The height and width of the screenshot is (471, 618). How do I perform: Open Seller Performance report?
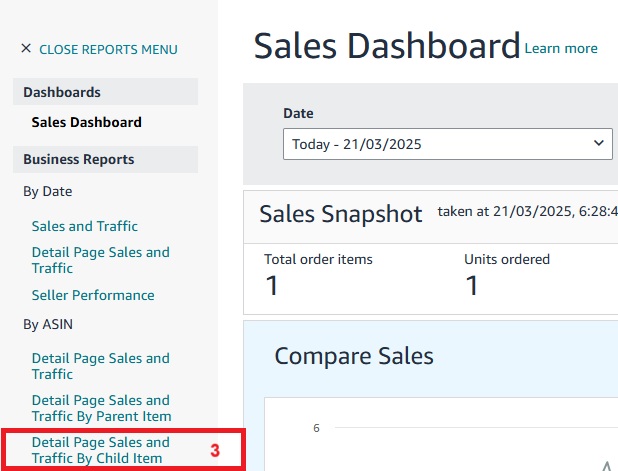93,295
